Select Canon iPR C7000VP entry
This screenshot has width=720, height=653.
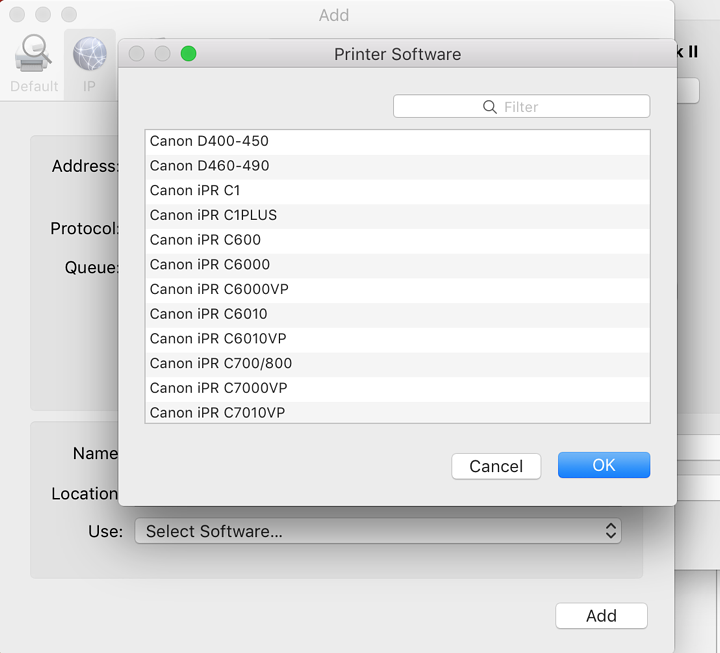397,389
